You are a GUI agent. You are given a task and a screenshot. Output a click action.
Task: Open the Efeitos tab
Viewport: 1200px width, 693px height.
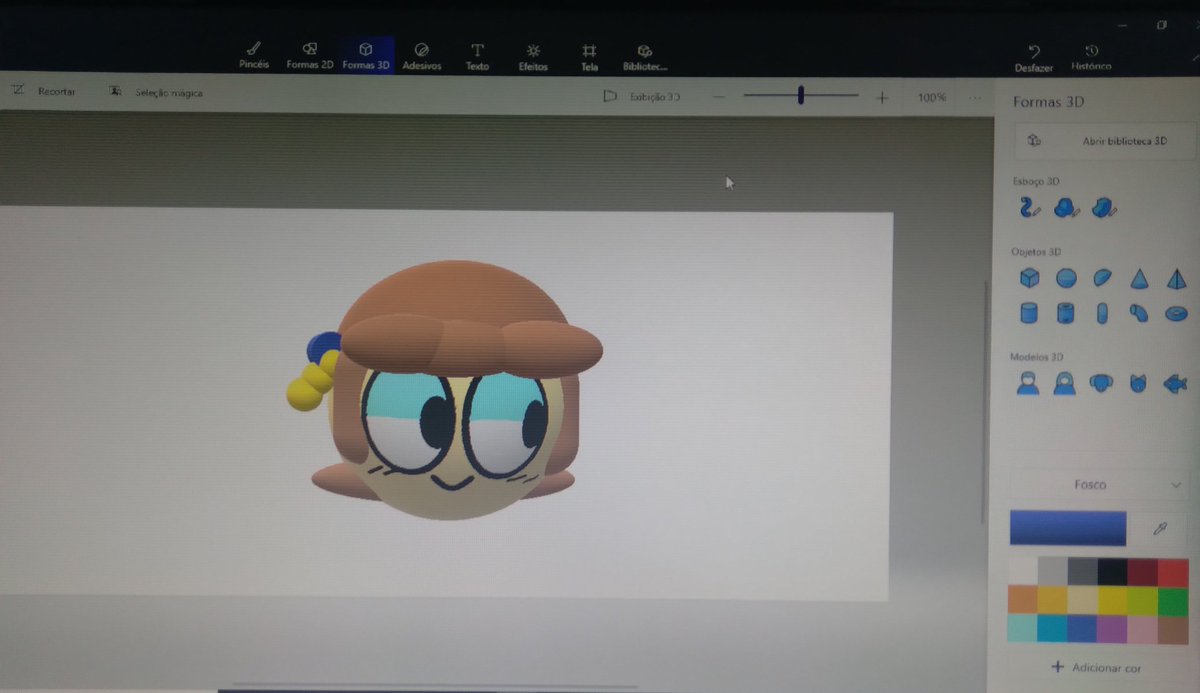click(533, 56)
